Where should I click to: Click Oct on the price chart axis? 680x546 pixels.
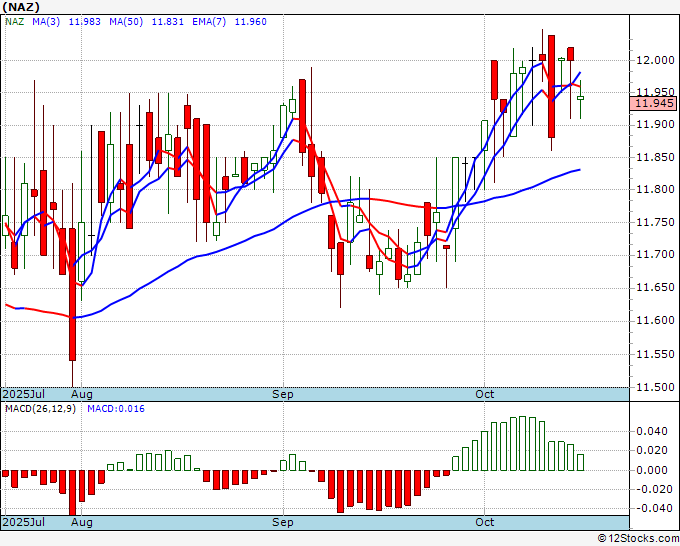point(484,394)
